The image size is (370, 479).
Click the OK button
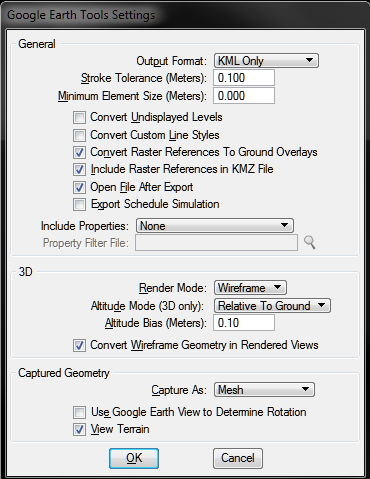tap(134, 458)
